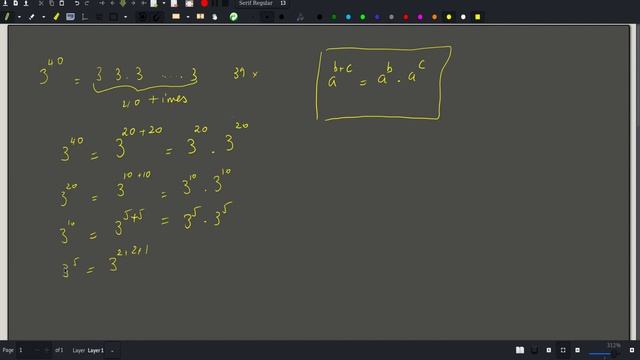Open Pen tool options dropdown
Viewport: 640px width, 360px height.
point(19,17)
